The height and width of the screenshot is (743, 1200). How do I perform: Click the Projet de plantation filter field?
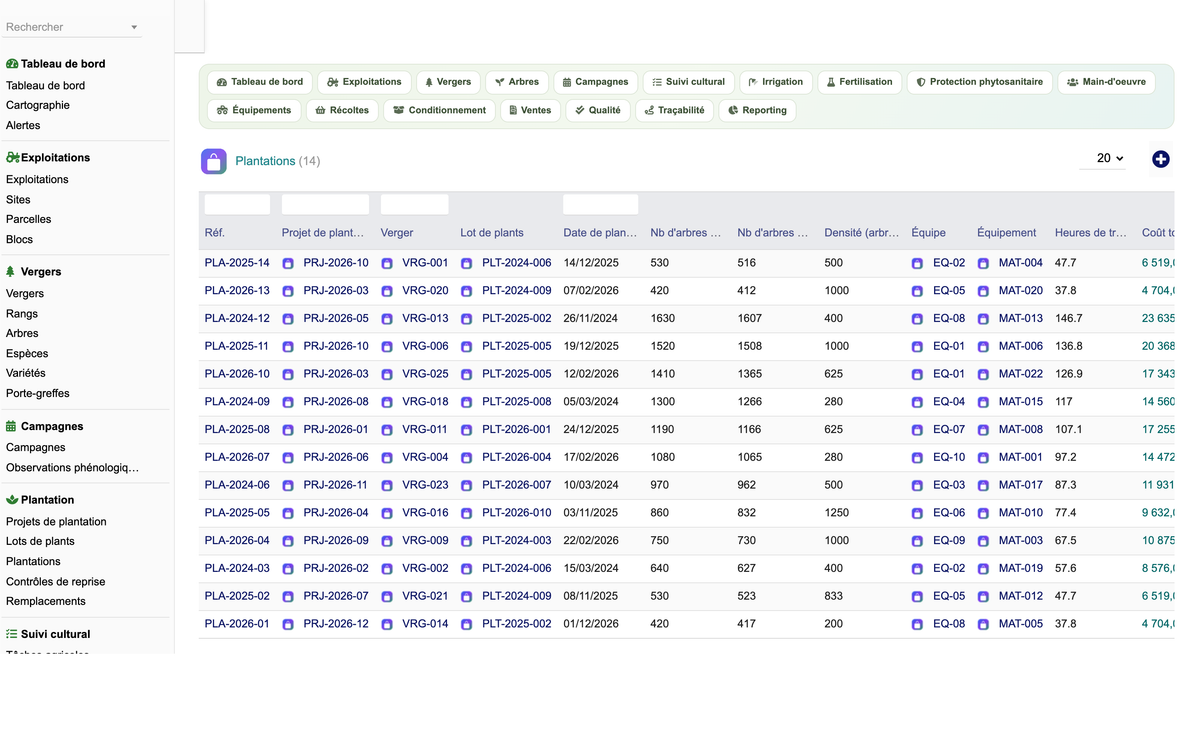tap(325, 204)
